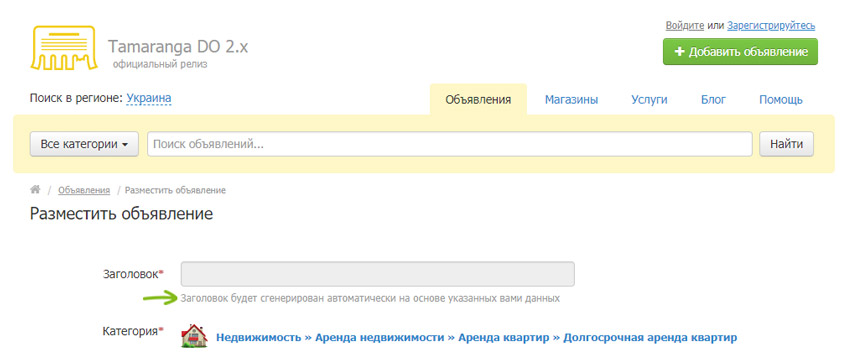Viewport: 847px width, 360px height.
Task: Click the официальный релиз subtitle
Action: point(160,65)
